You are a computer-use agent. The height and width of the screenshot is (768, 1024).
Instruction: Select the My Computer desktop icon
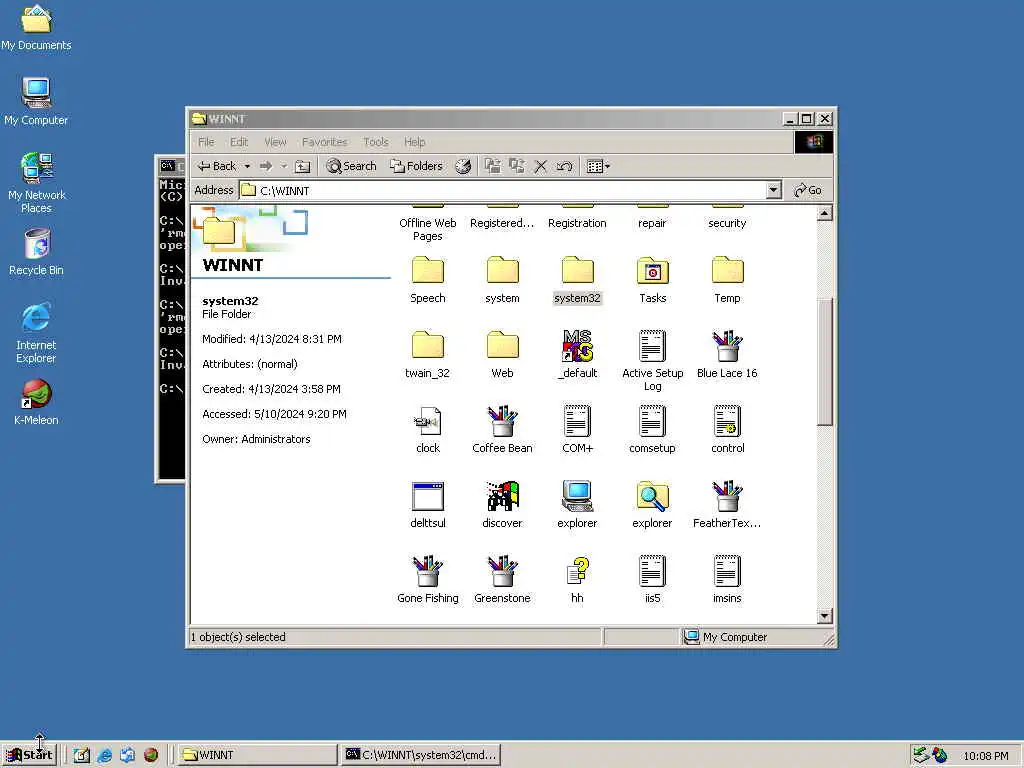pos(37,101)
